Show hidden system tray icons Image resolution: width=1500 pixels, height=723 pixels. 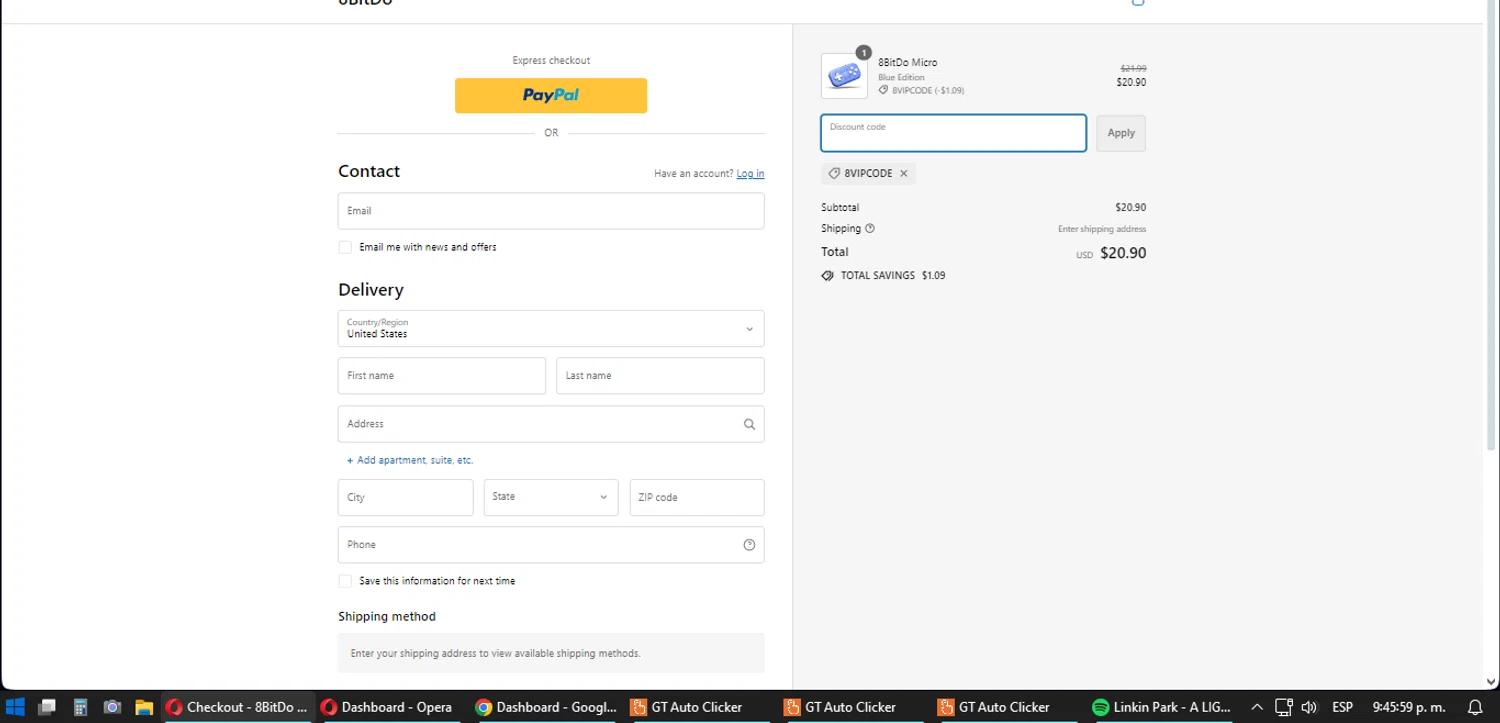tap(1257, 707)
